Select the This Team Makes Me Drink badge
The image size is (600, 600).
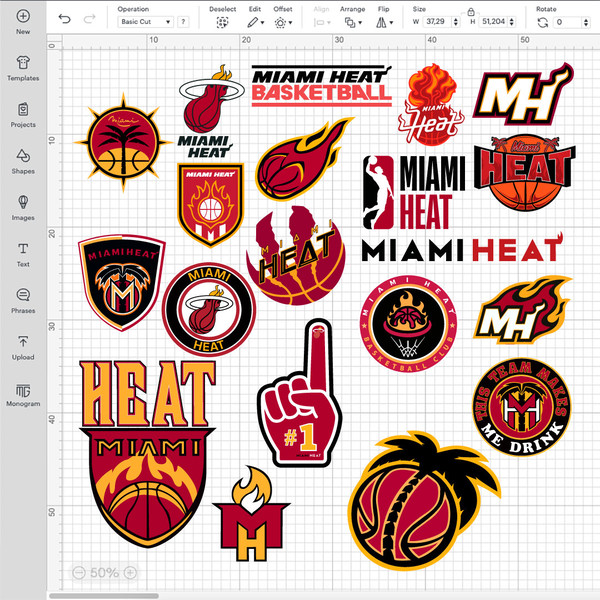pos(522,407)
